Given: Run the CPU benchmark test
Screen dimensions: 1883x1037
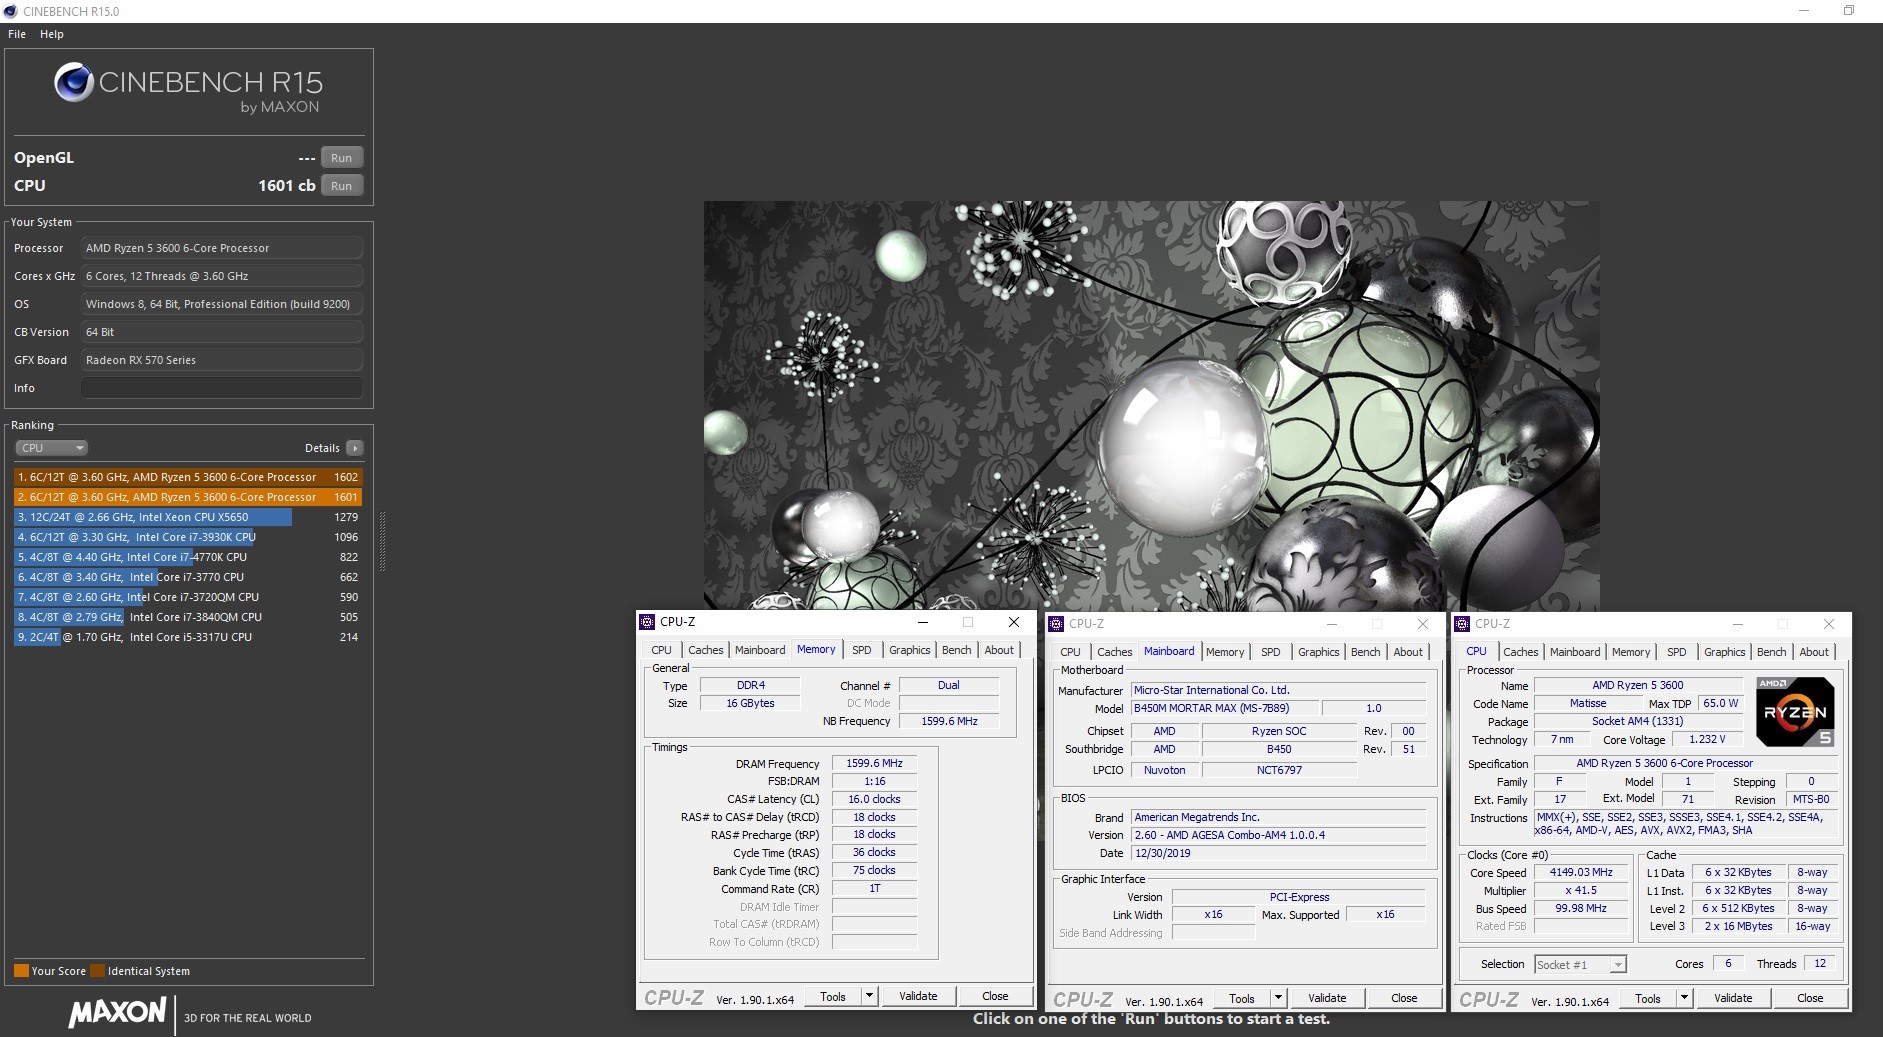Looking at the screenshot, I should 341,186.
